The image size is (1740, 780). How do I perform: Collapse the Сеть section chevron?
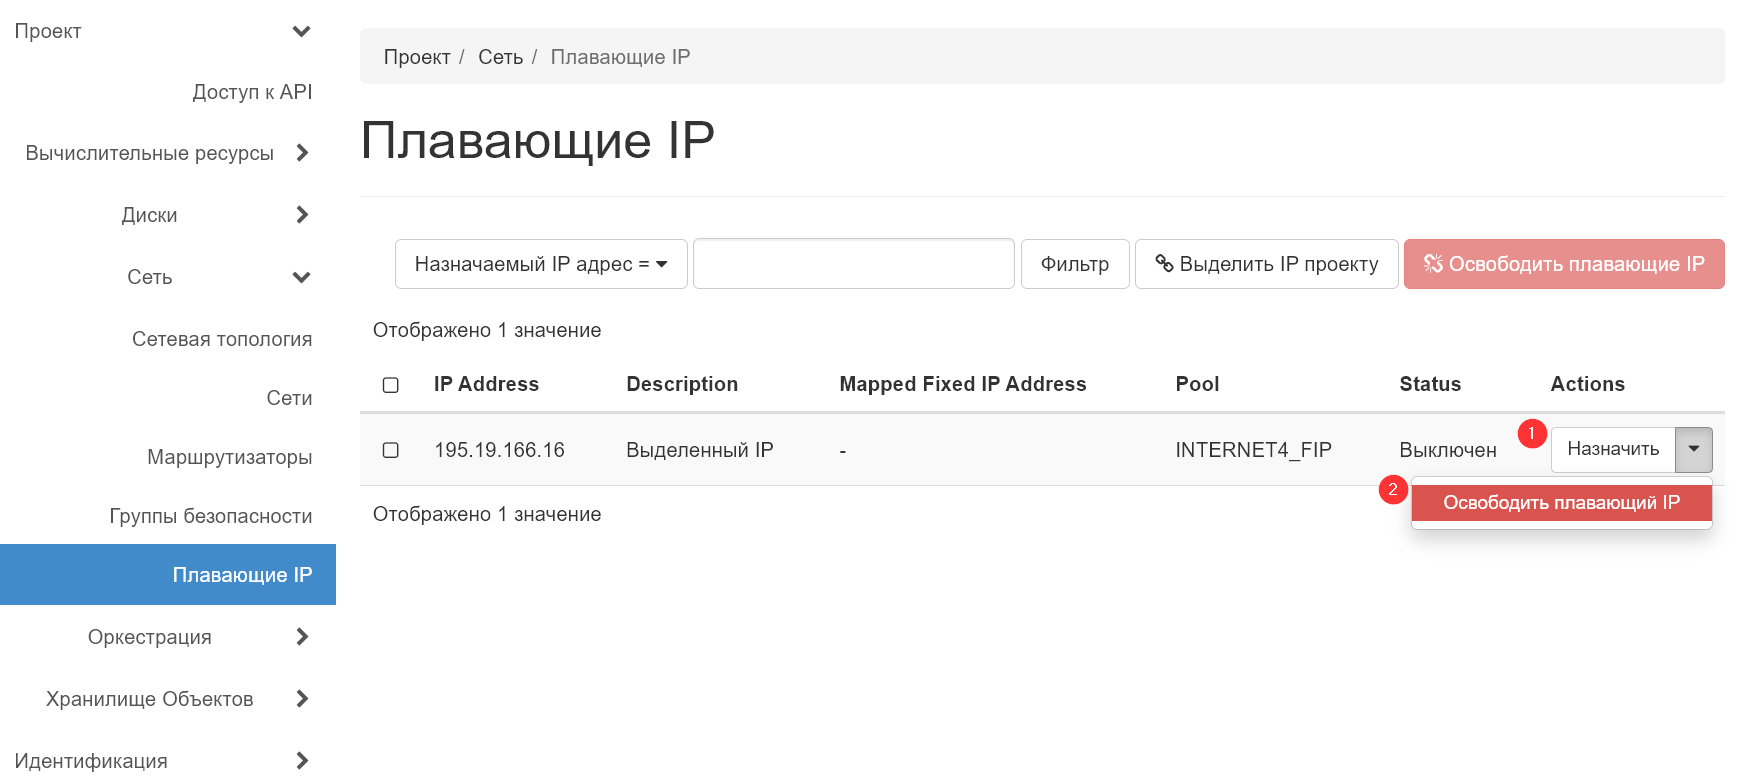click(301, 277)
